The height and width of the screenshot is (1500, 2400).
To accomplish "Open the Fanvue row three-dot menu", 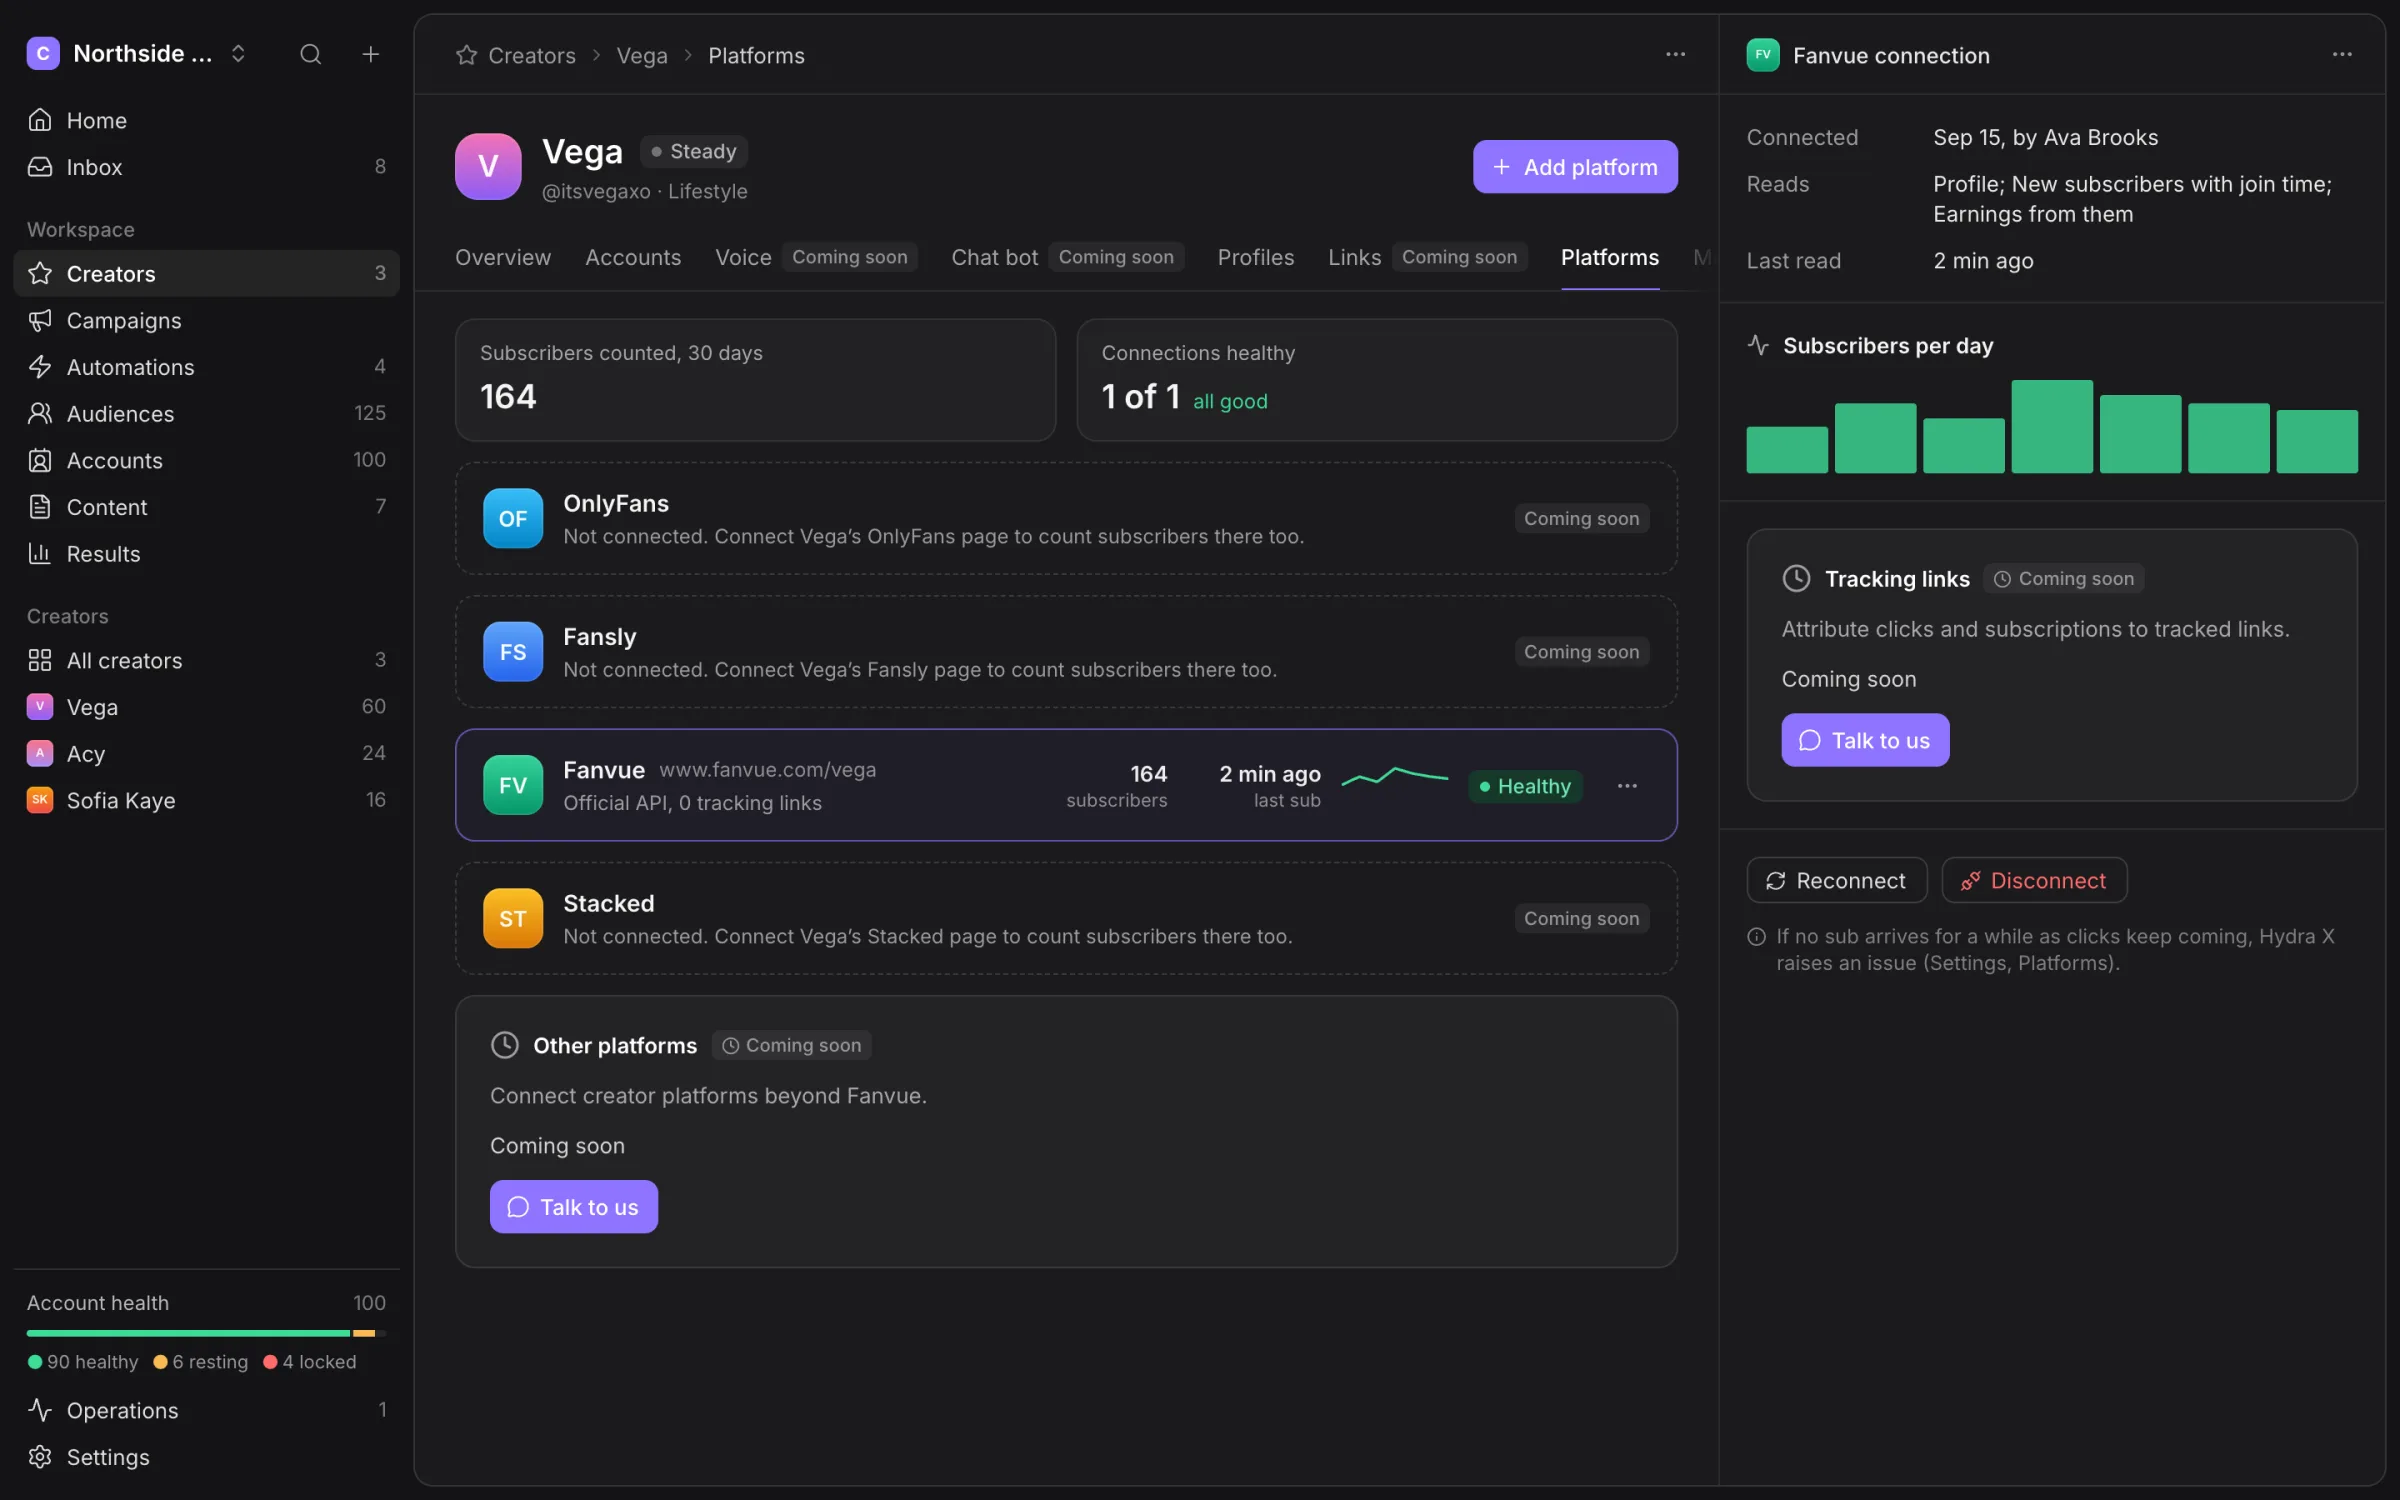I will (x=1627, y=786).
